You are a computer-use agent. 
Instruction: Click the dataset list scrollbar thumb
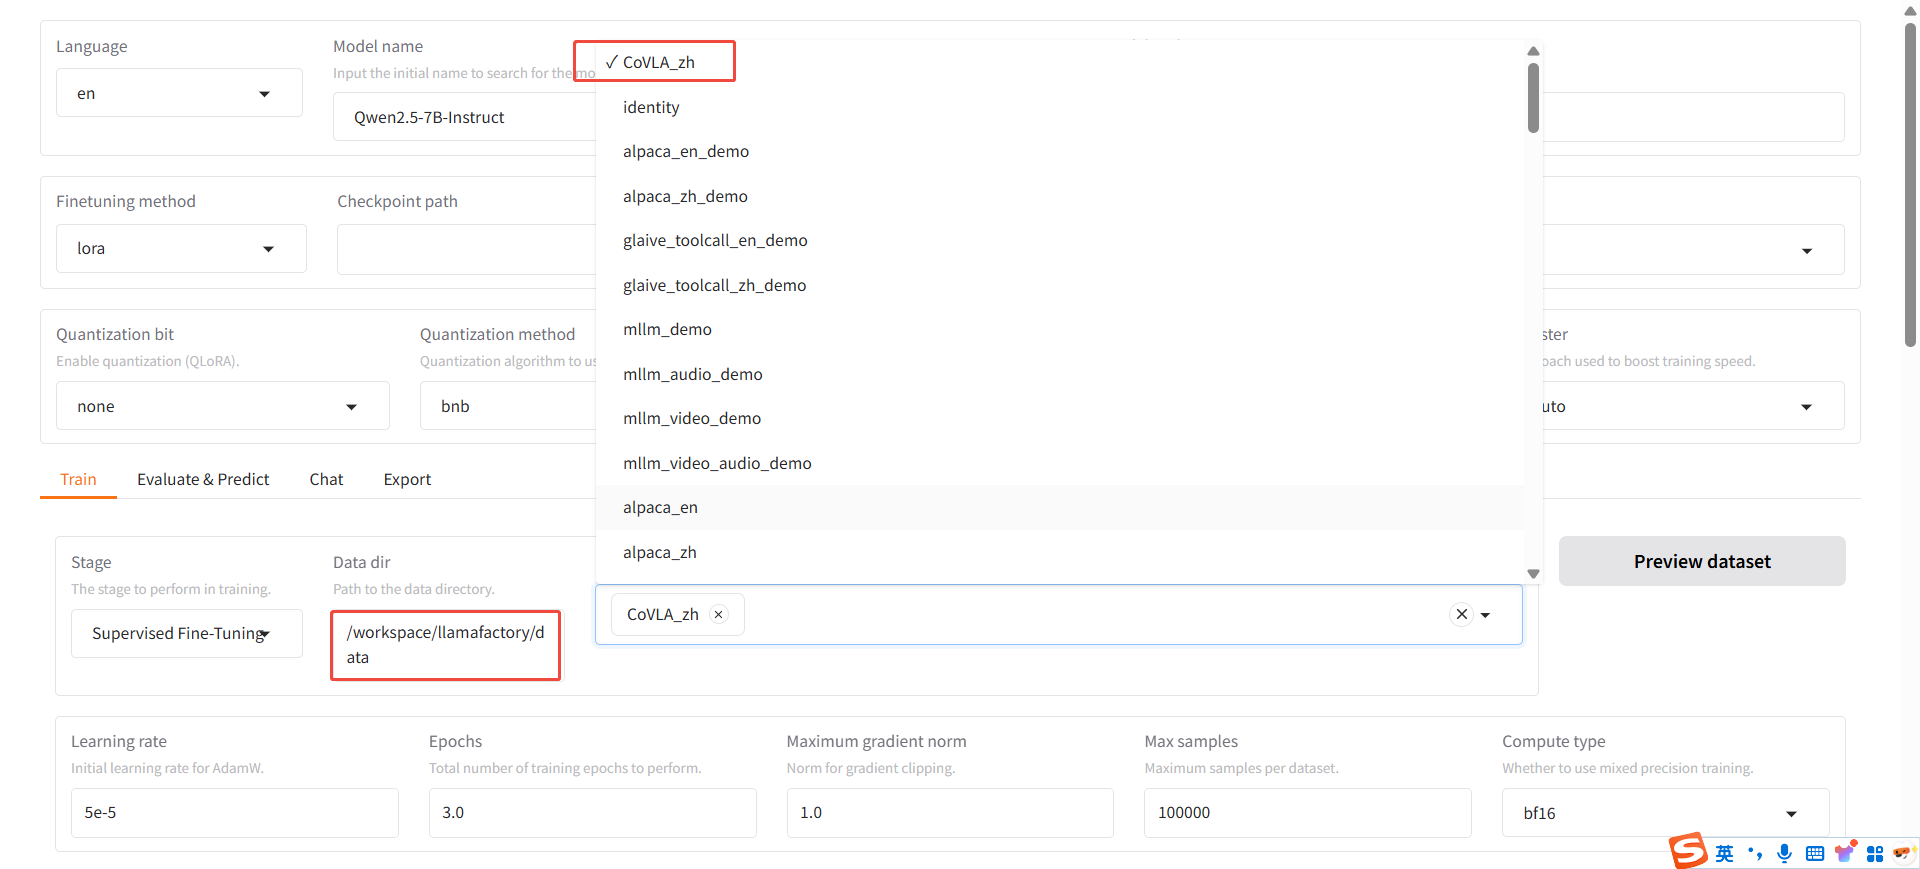(1533, 98)
